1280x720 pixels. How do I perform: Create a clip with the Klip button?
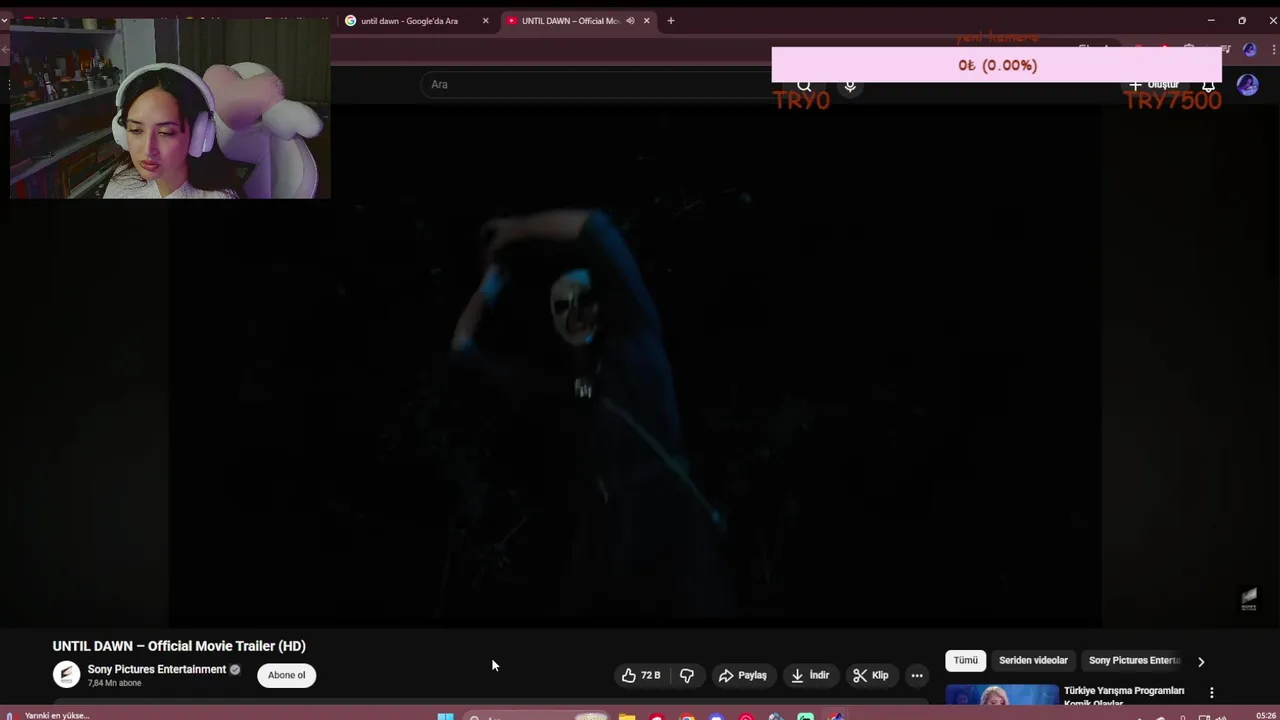(871, 675)
